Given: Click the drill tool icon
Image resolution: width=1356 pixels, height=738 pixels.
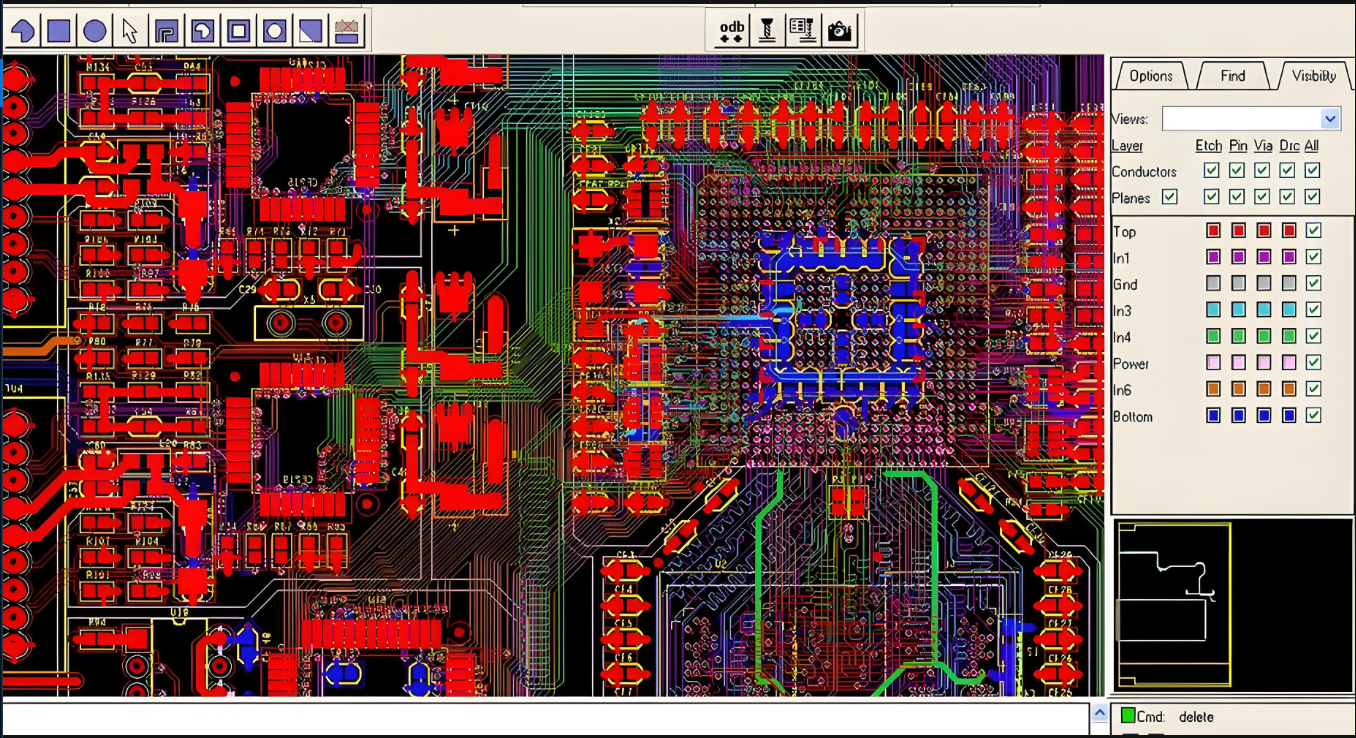Looking at the screenshot, I should (767, 30).
